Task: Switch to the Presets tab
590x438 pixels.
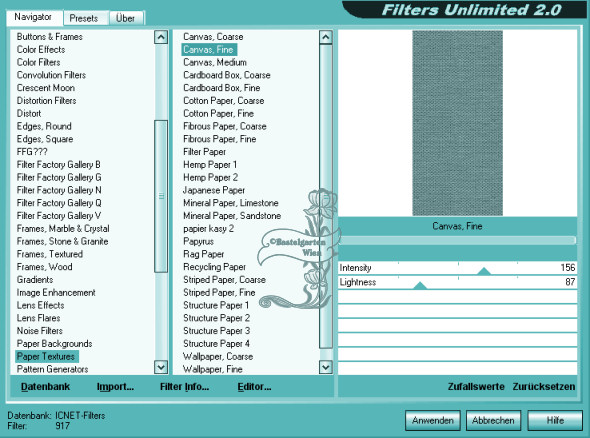Action: click(84, 18)
